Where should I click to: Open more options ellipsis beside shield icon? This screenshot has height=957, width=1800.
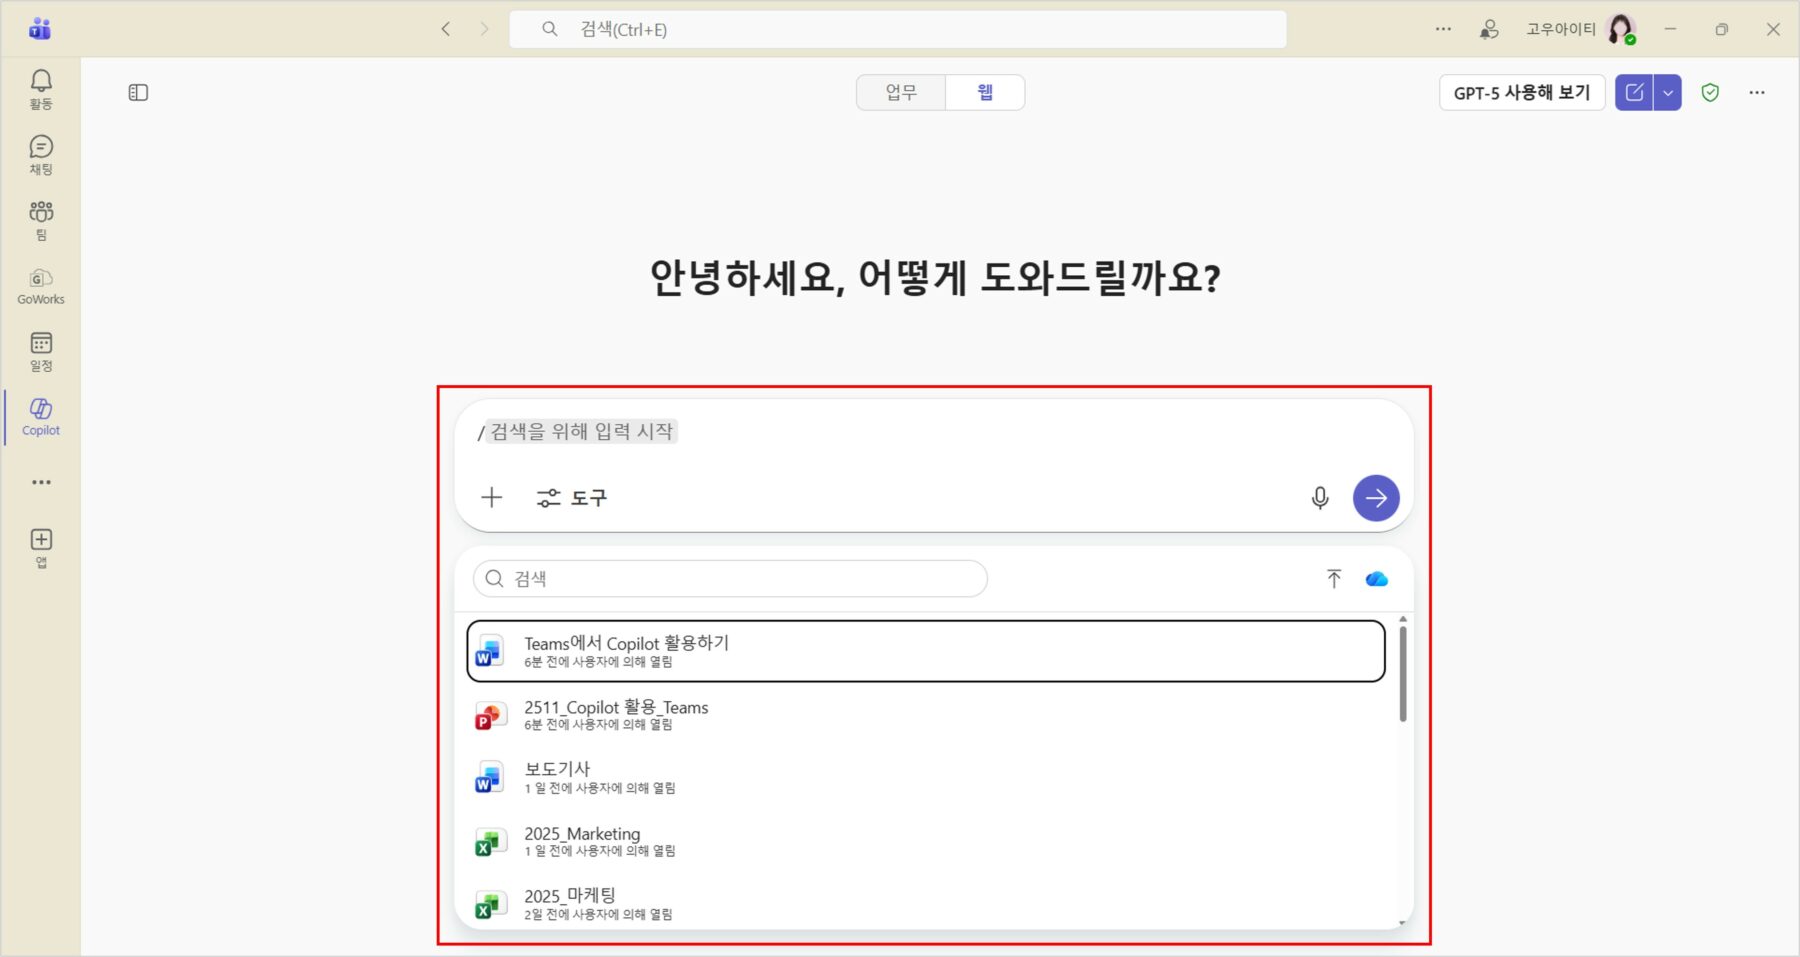(x=1756, y=93)
